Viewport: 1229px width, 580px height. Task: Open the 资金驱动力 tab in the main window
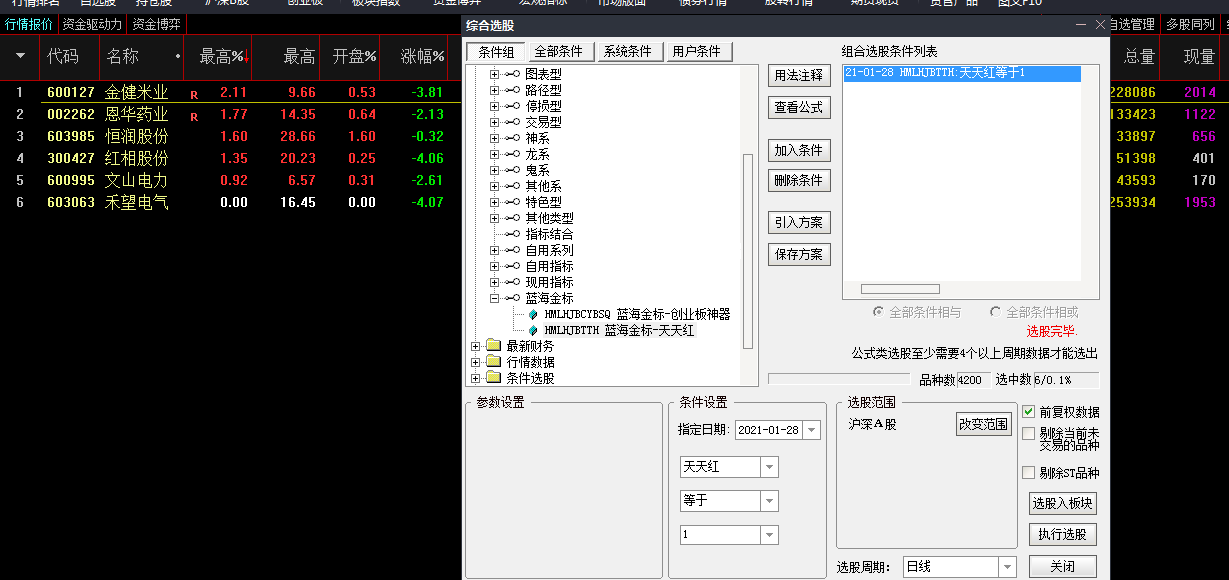click(x=92, y=24)
